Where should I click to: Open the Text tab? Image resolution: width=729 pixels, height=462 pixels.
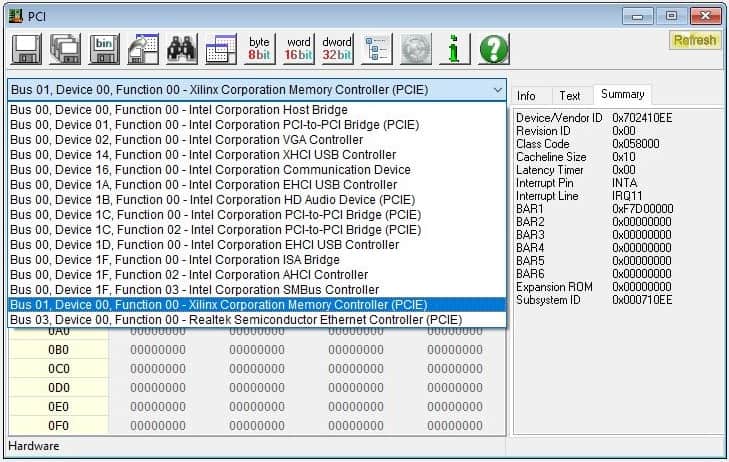(x=569, y=96)
